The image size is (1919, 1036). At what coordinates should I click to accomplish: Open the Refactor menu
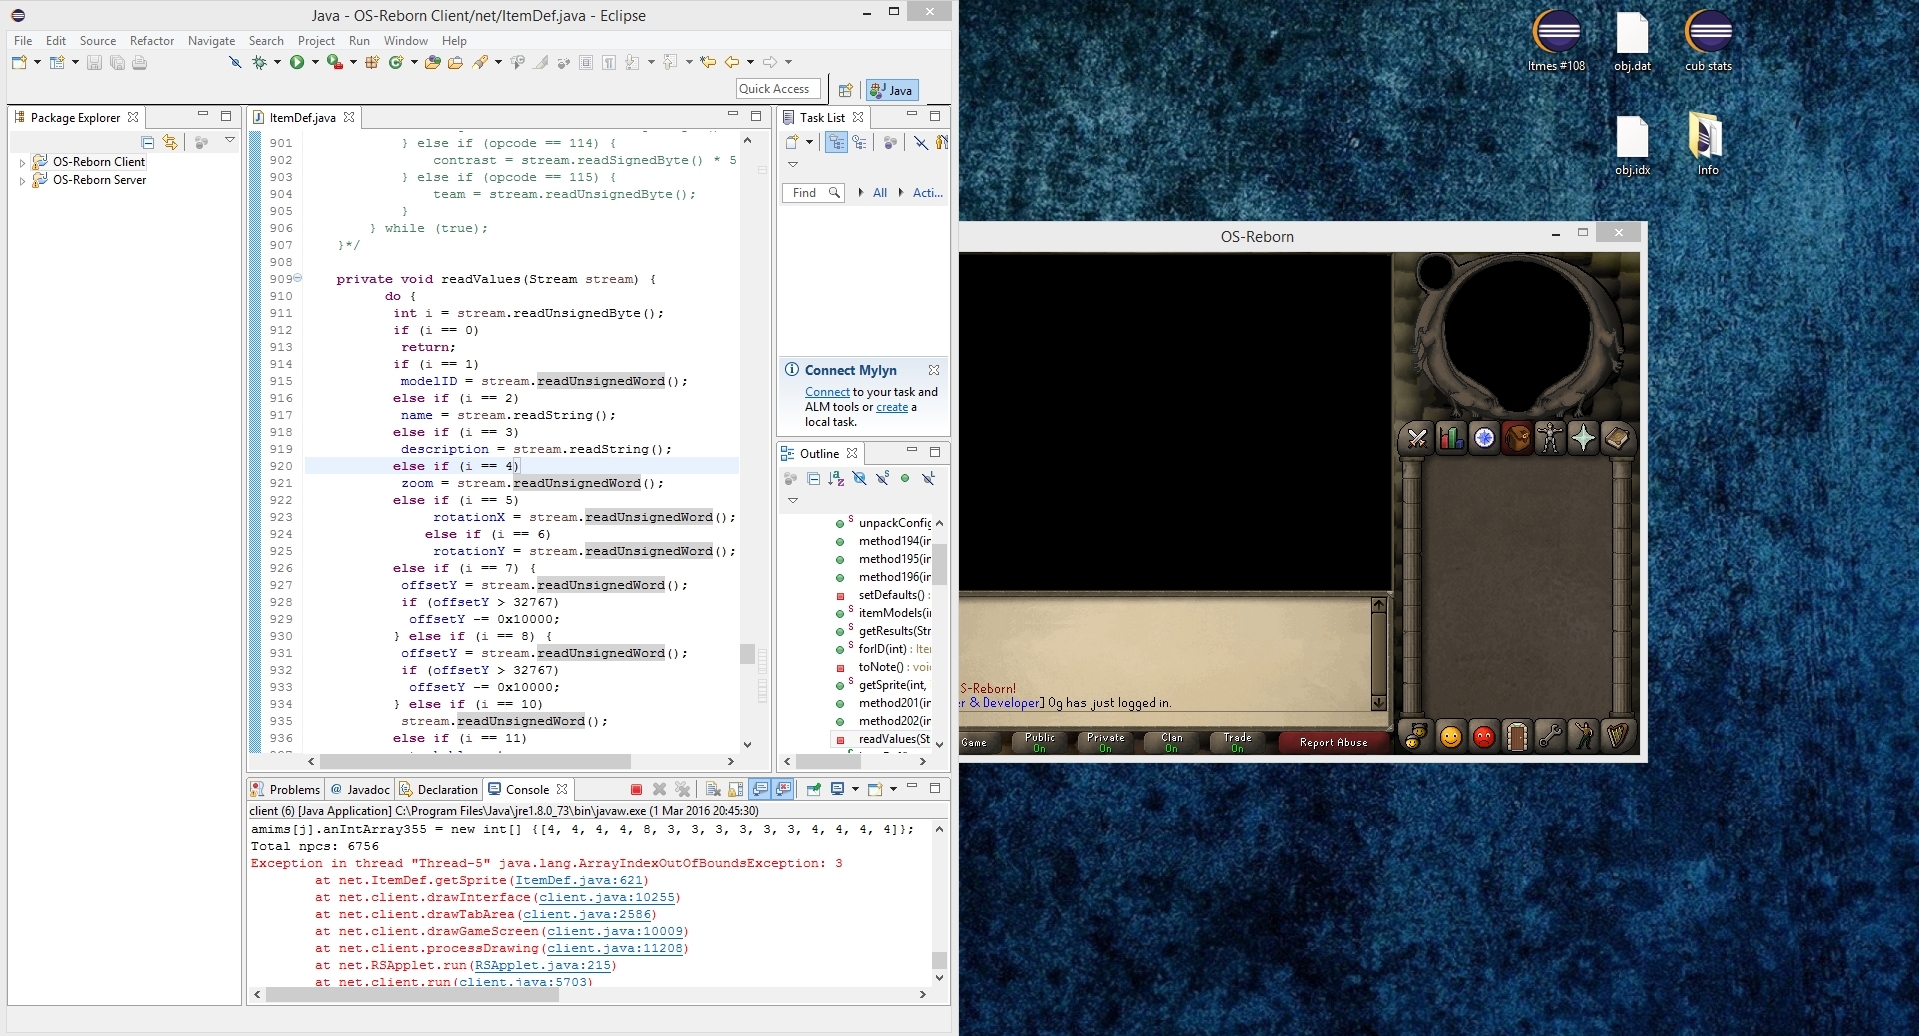pos(152,41)
